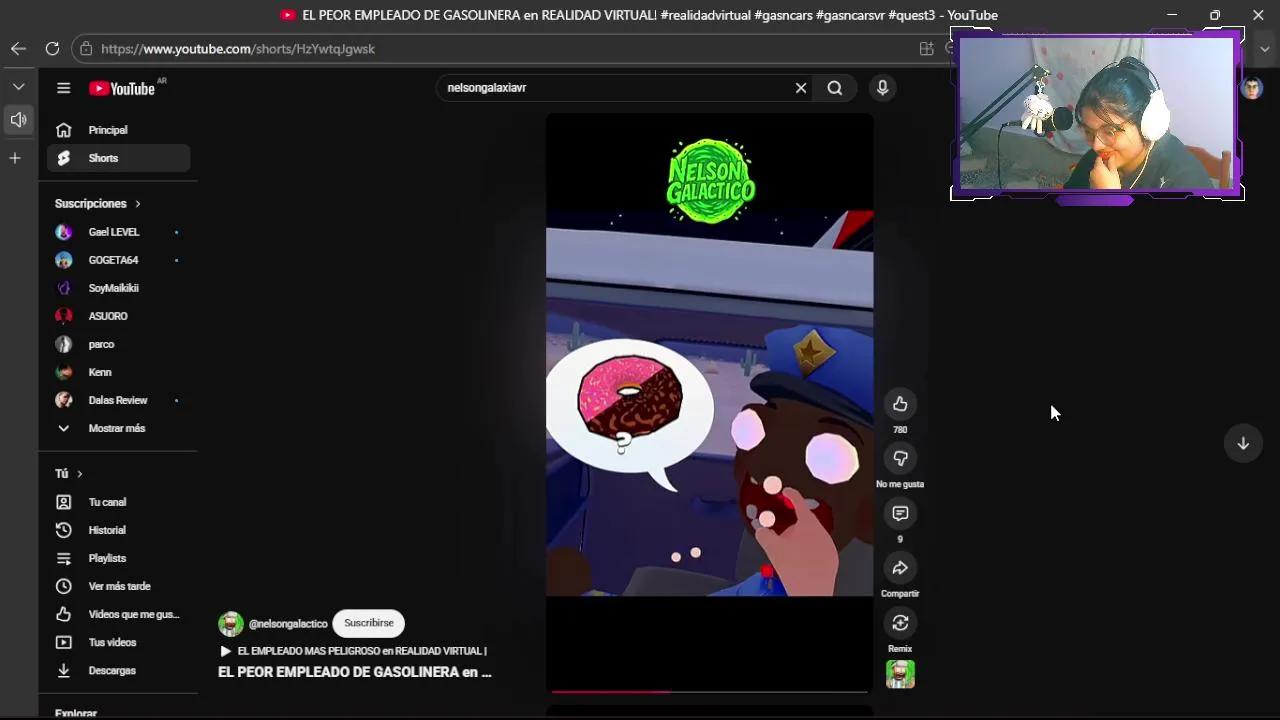Expand Suscripciones section
Image resolution: width=1280 pixels, height=720 pixels.
click(x=98, y=203)
